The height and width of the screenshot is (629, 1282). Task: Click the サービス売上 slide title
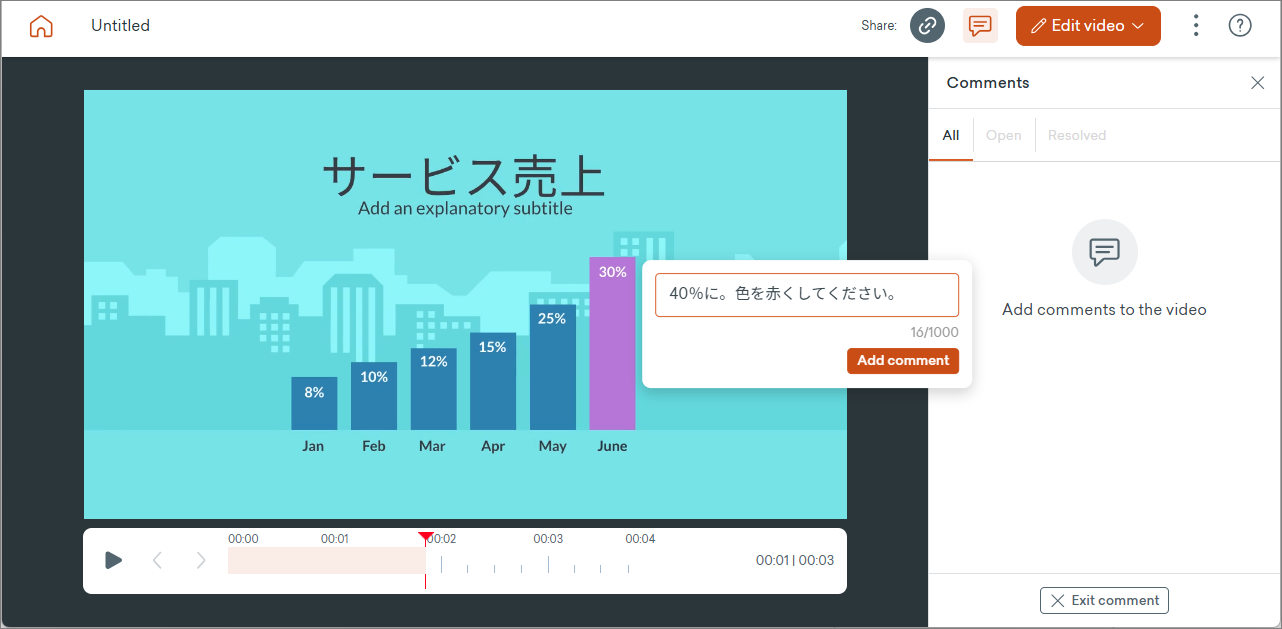464,176
